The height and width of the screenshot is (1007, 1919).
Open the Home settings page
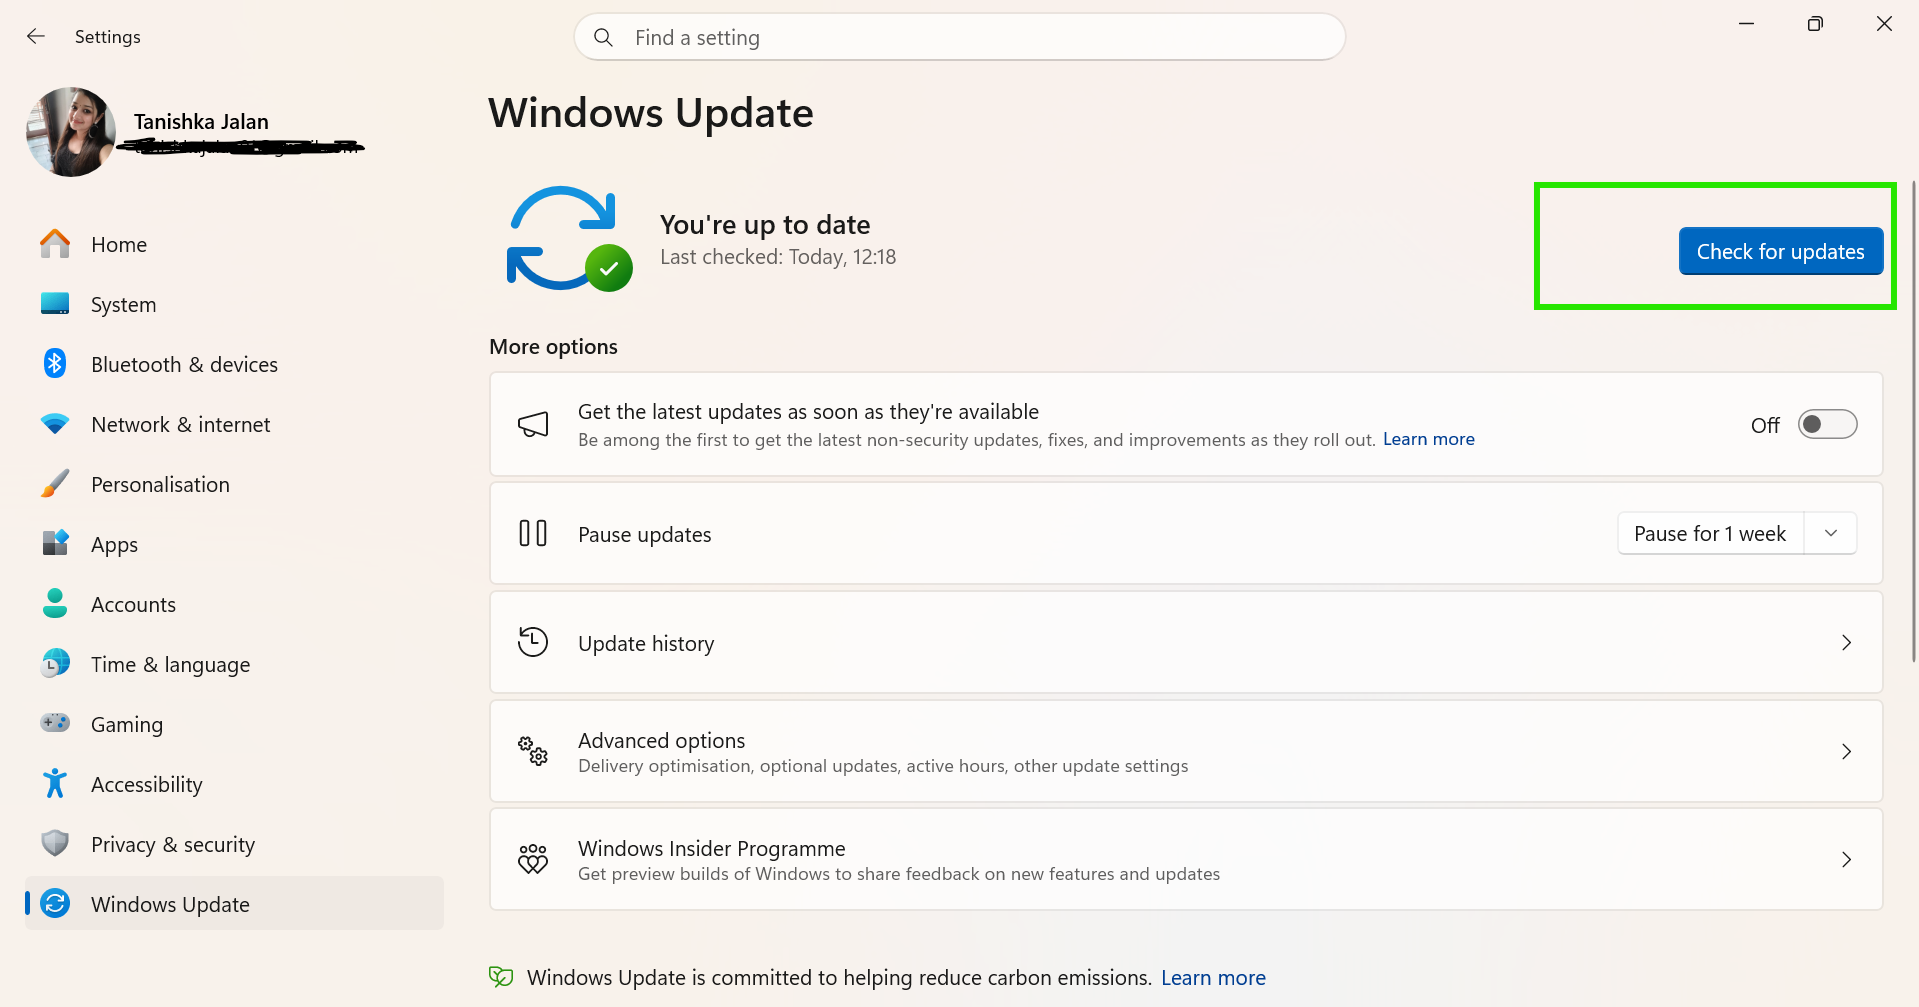(234, 244)
